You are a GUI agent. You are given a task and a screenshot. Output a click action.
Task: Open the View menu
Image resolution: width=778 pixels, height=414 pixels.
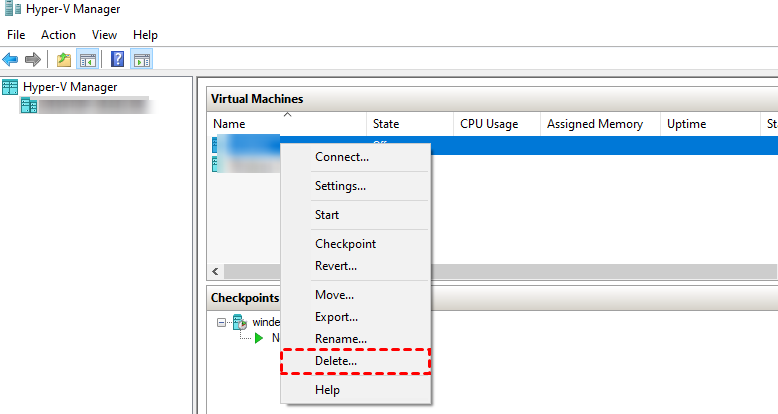click(104, 35)
